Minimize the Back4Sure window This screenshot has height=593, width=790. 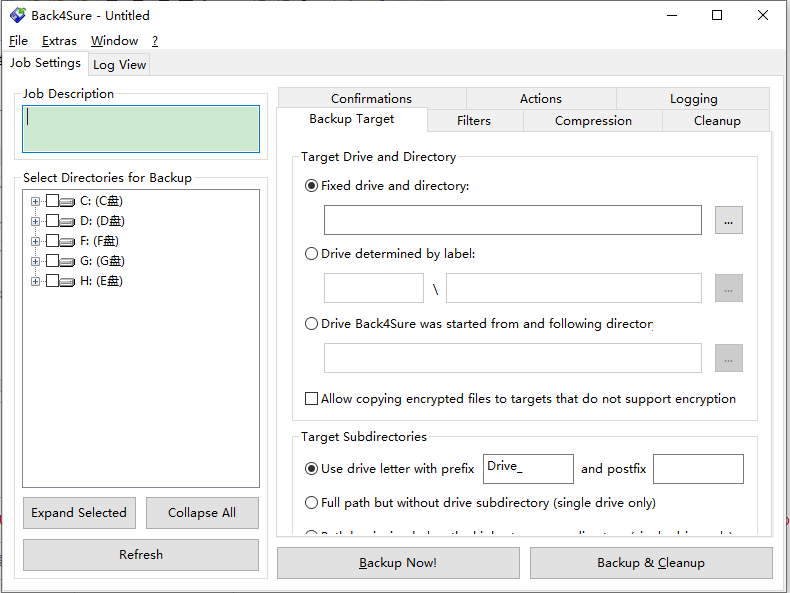pyautogui.click(x=672, y=15)
